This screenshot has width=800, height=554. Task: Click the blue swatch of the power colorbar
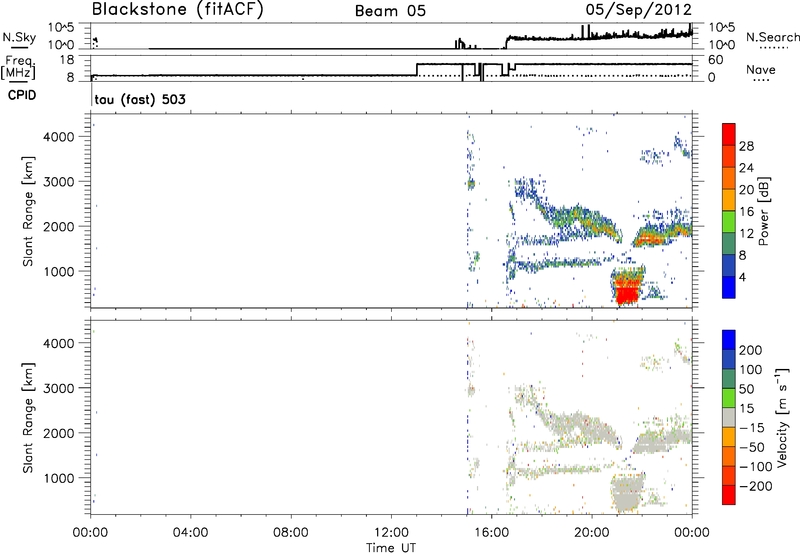(x=729, y=287)
